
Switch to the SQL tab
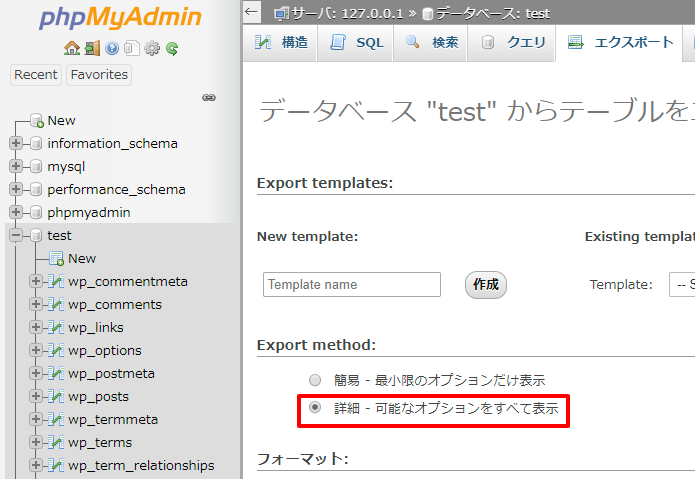358,42
